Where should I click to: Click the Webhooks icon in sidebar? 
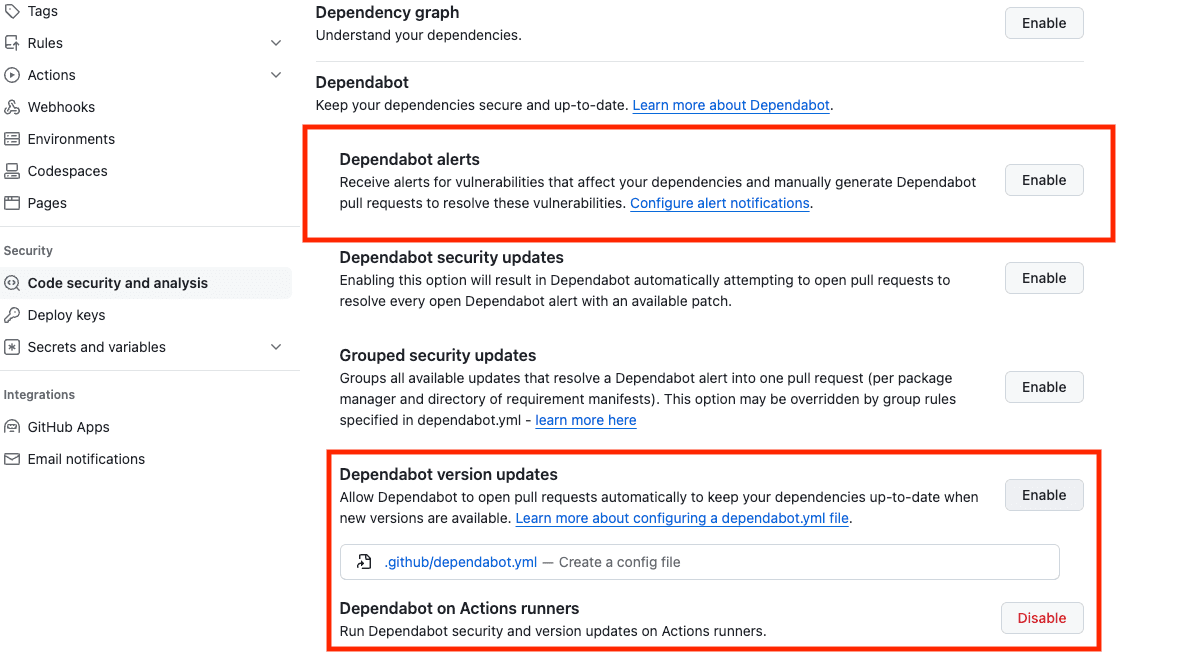[12, 107]
